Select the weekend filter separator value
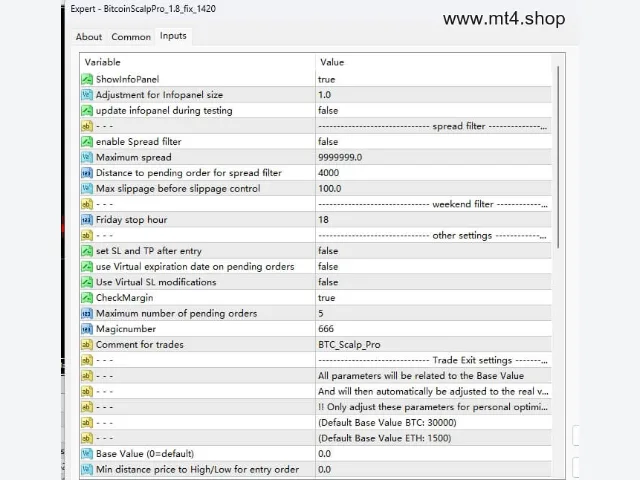 (433, 204)
